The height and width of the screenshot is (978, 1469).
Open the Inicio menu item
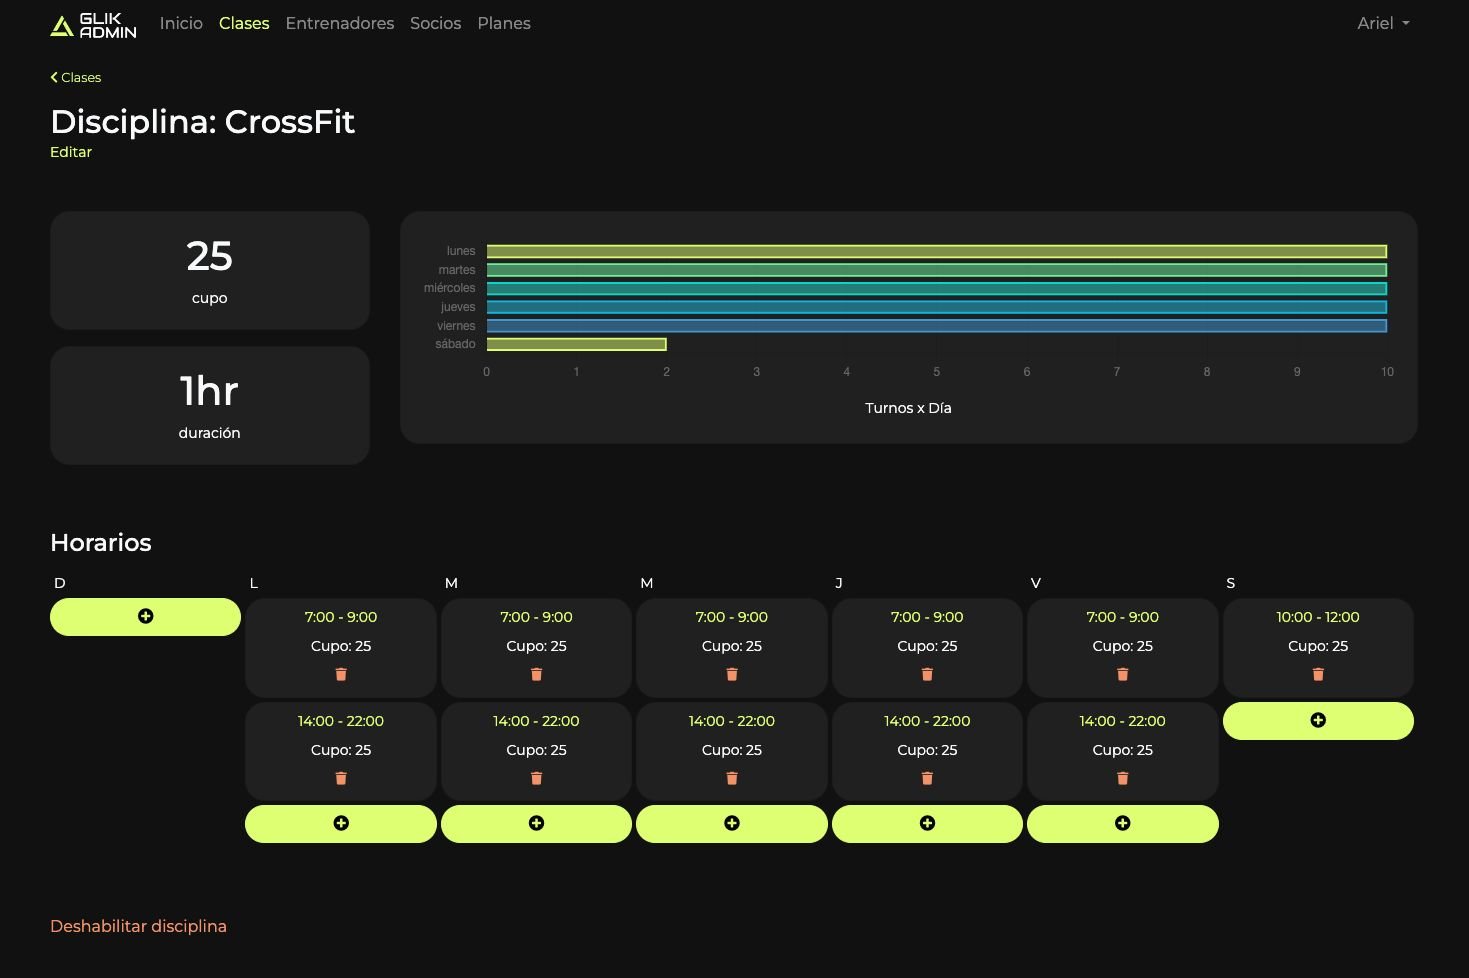click(x=181, y=23)
